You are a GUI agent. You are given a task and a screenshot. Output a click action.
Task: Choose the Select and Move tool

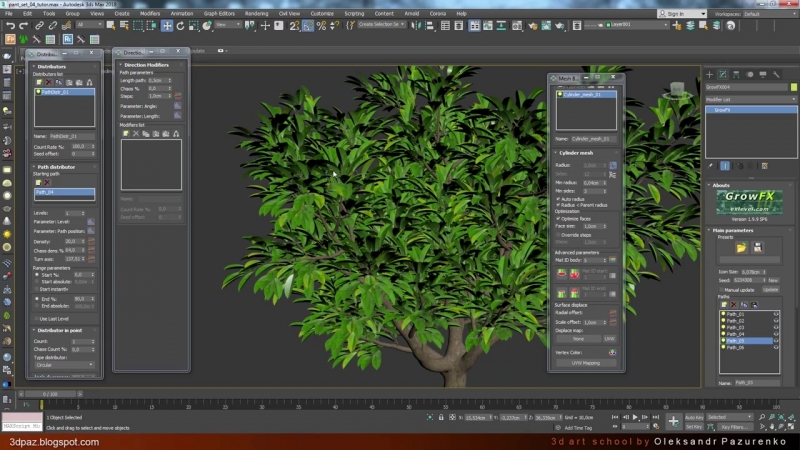167,26
